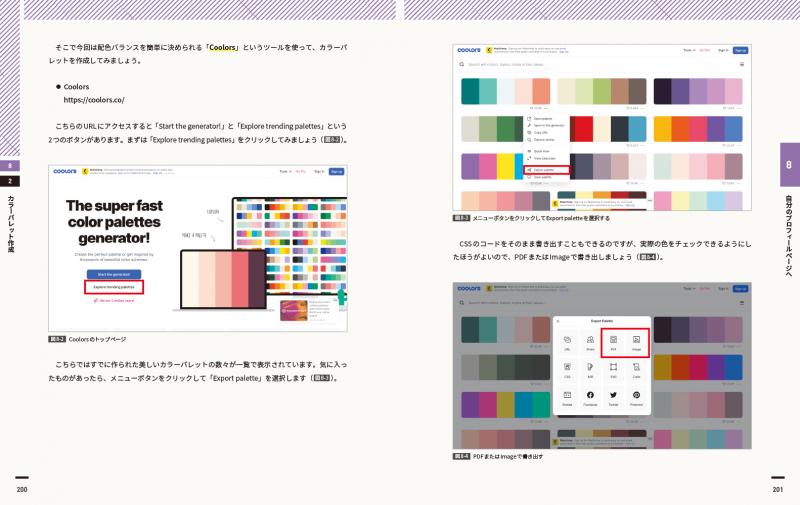Select the ASE export icon
Viewport: 800px width, 505px height.
pyautogui.click(x=590, y=367)
